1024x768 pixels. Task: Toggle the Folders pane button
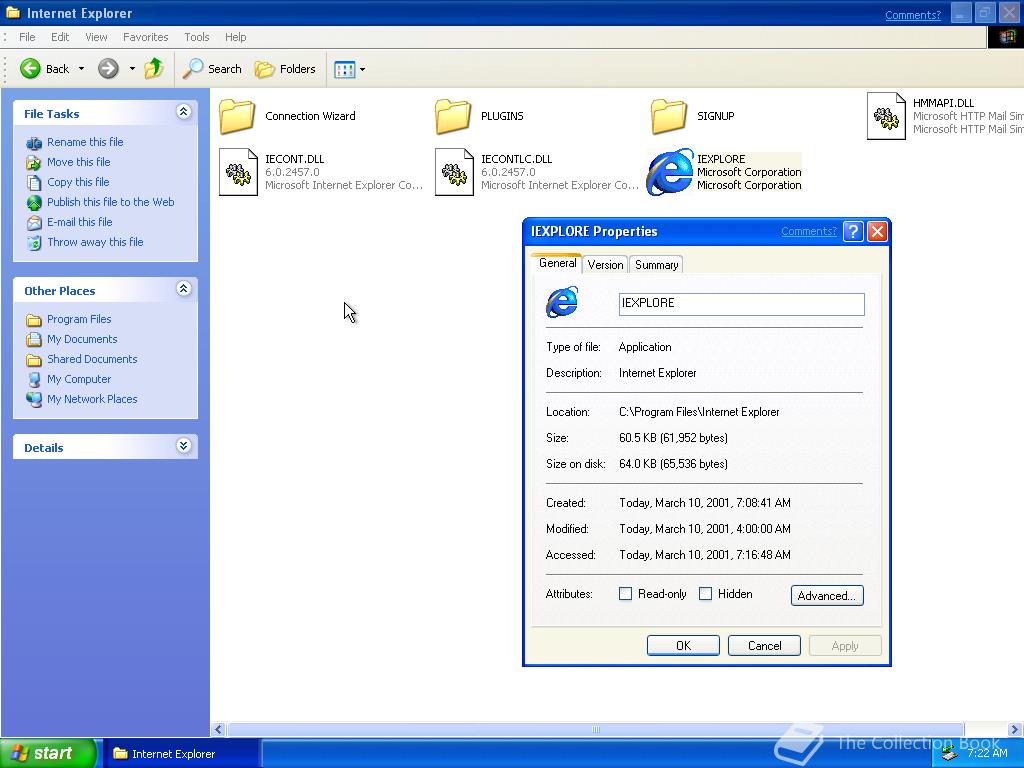tap(285, 69)
